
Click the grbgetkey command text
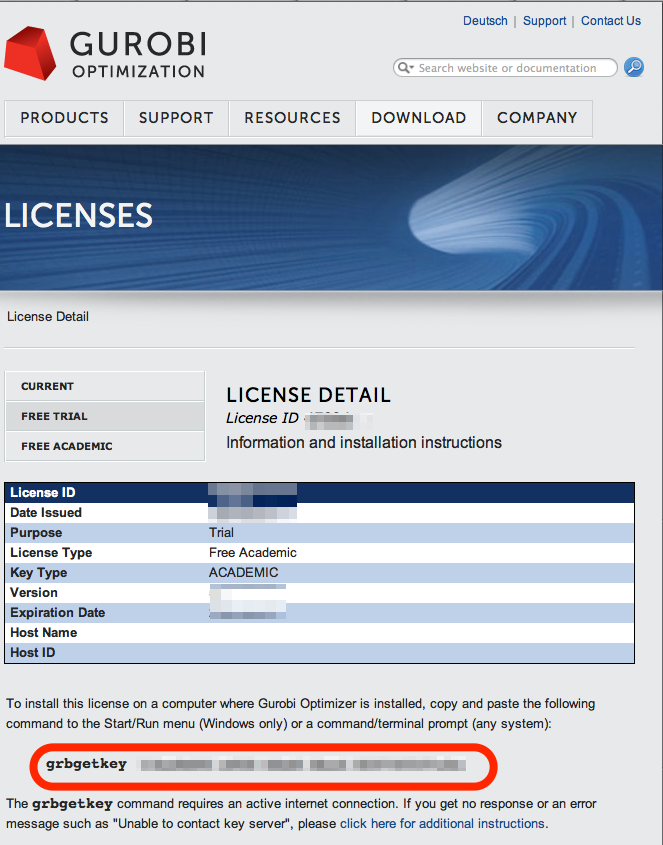point(86,764)
